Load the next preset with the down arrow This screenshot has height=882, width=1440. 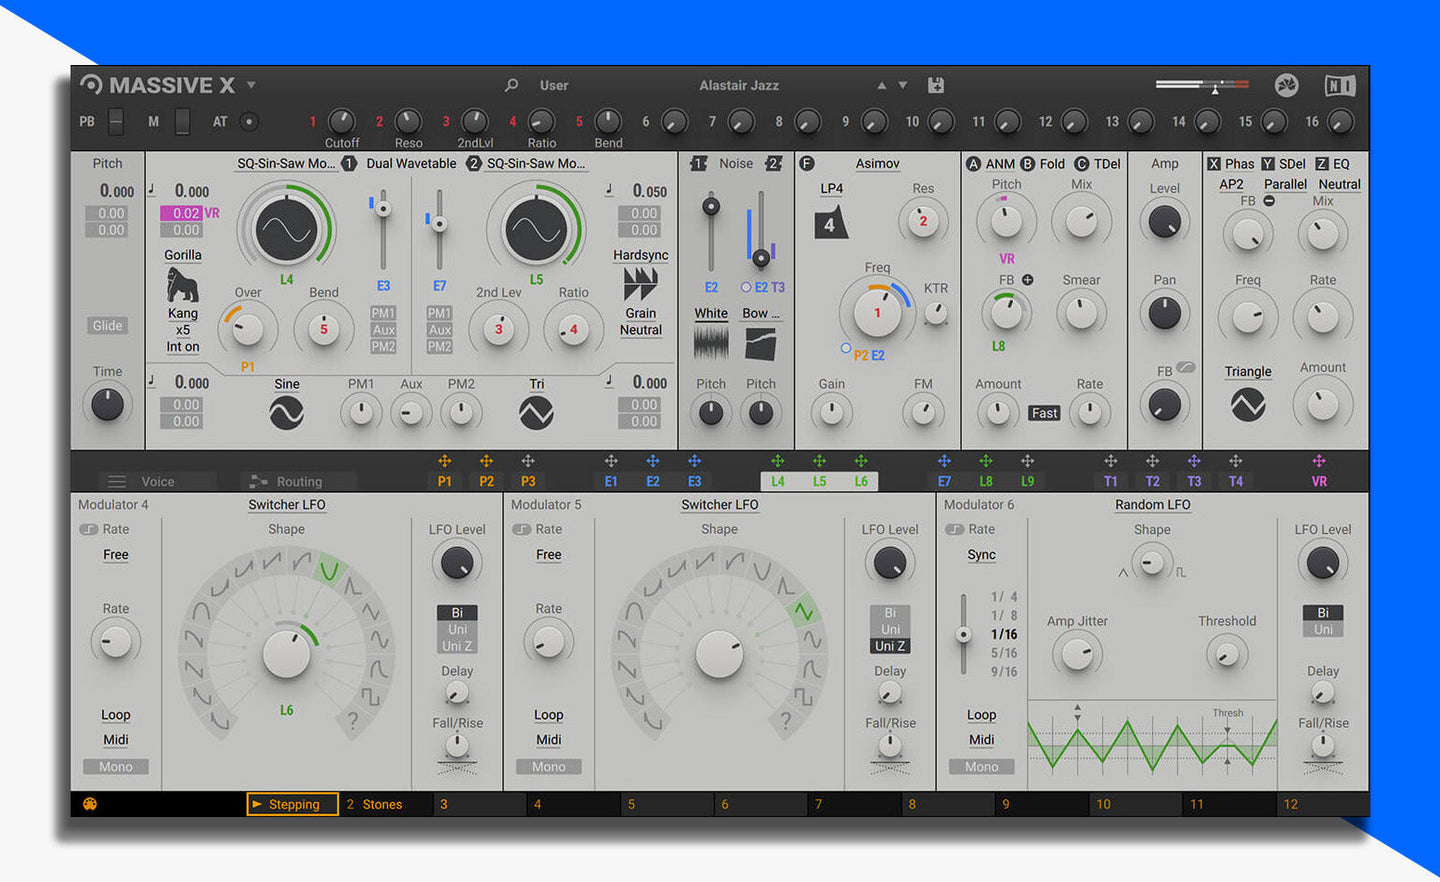903,85
